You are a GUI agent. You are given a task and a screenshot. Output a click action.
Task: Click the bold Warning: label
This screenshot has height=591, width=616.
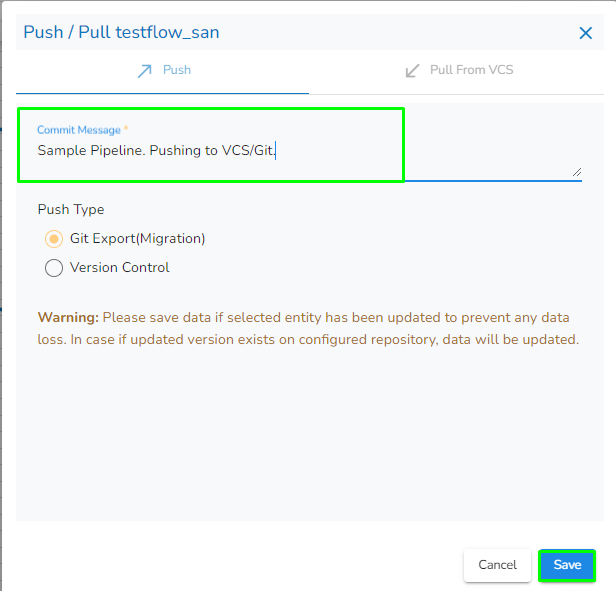pyautogui.click(x=68, y=318)
